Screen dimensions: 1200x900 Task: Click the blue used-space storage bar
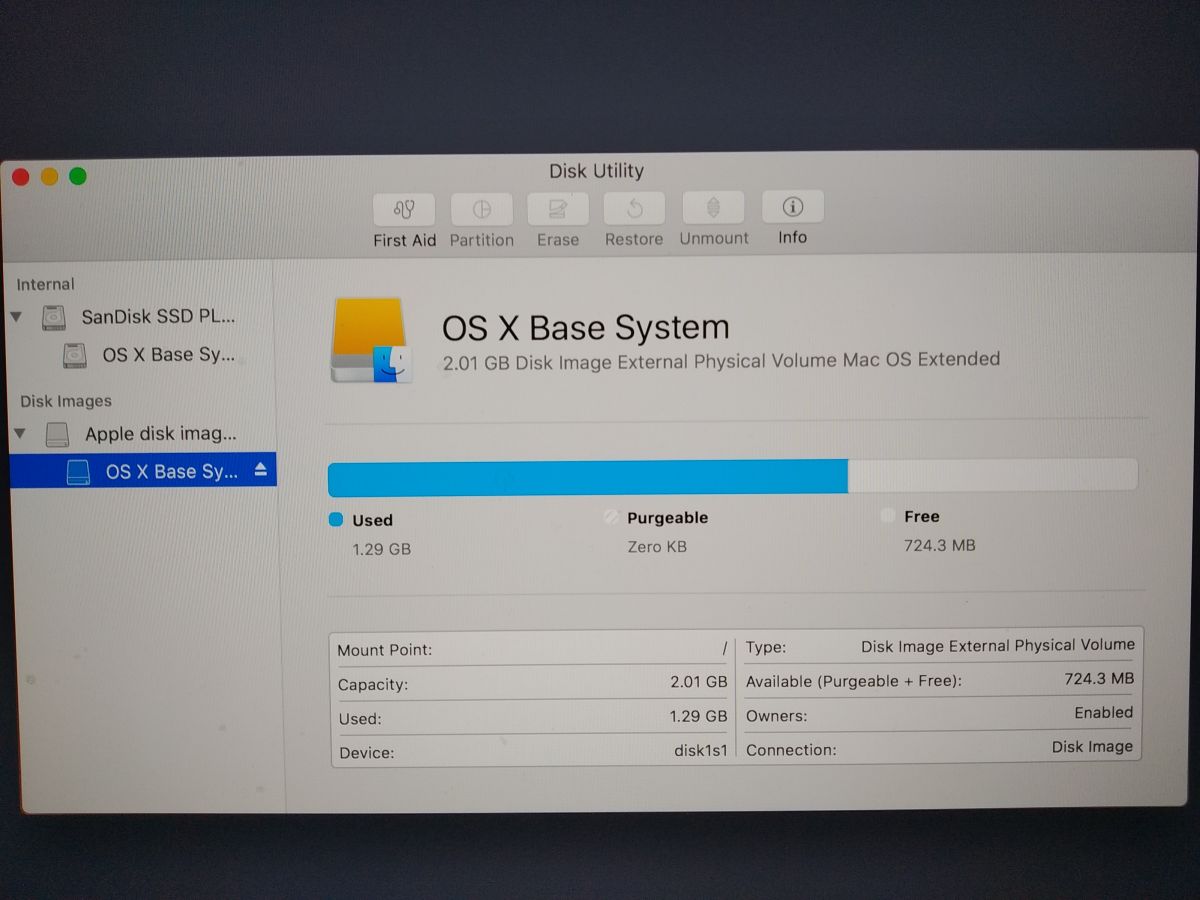coord(588,478)
